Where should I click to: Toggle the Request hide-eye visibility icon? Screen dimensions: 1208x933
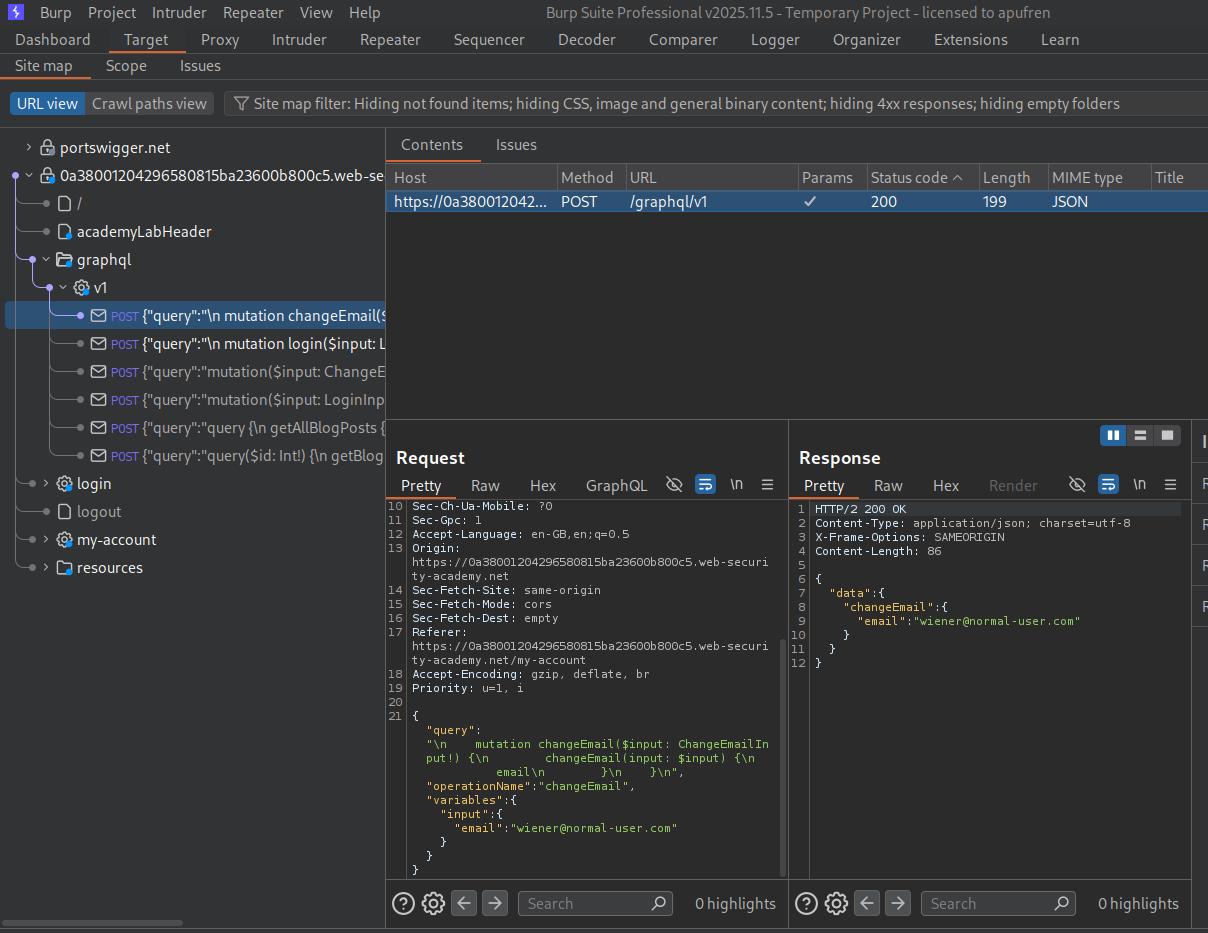(x=674, y=485)
